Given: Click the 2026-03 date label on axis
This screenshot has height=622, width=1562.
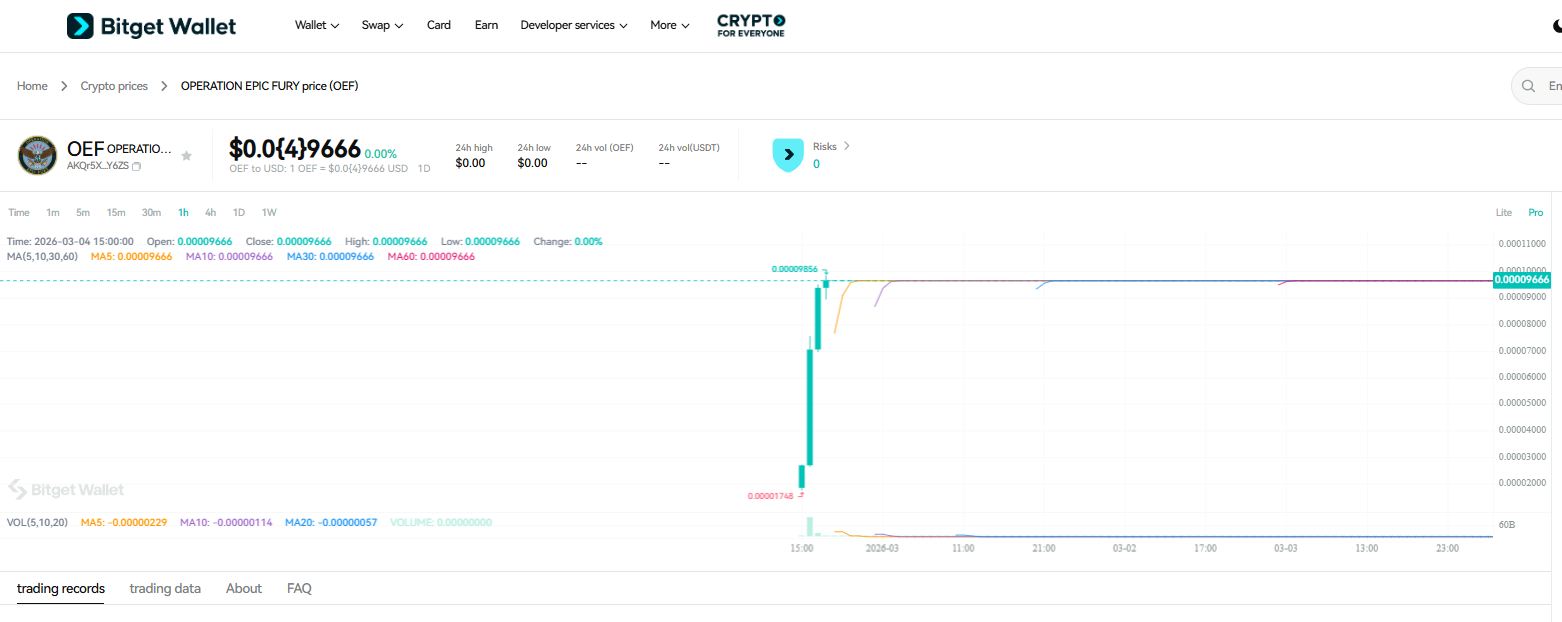Looking at the screenshot, I should [x=882, y=548].
